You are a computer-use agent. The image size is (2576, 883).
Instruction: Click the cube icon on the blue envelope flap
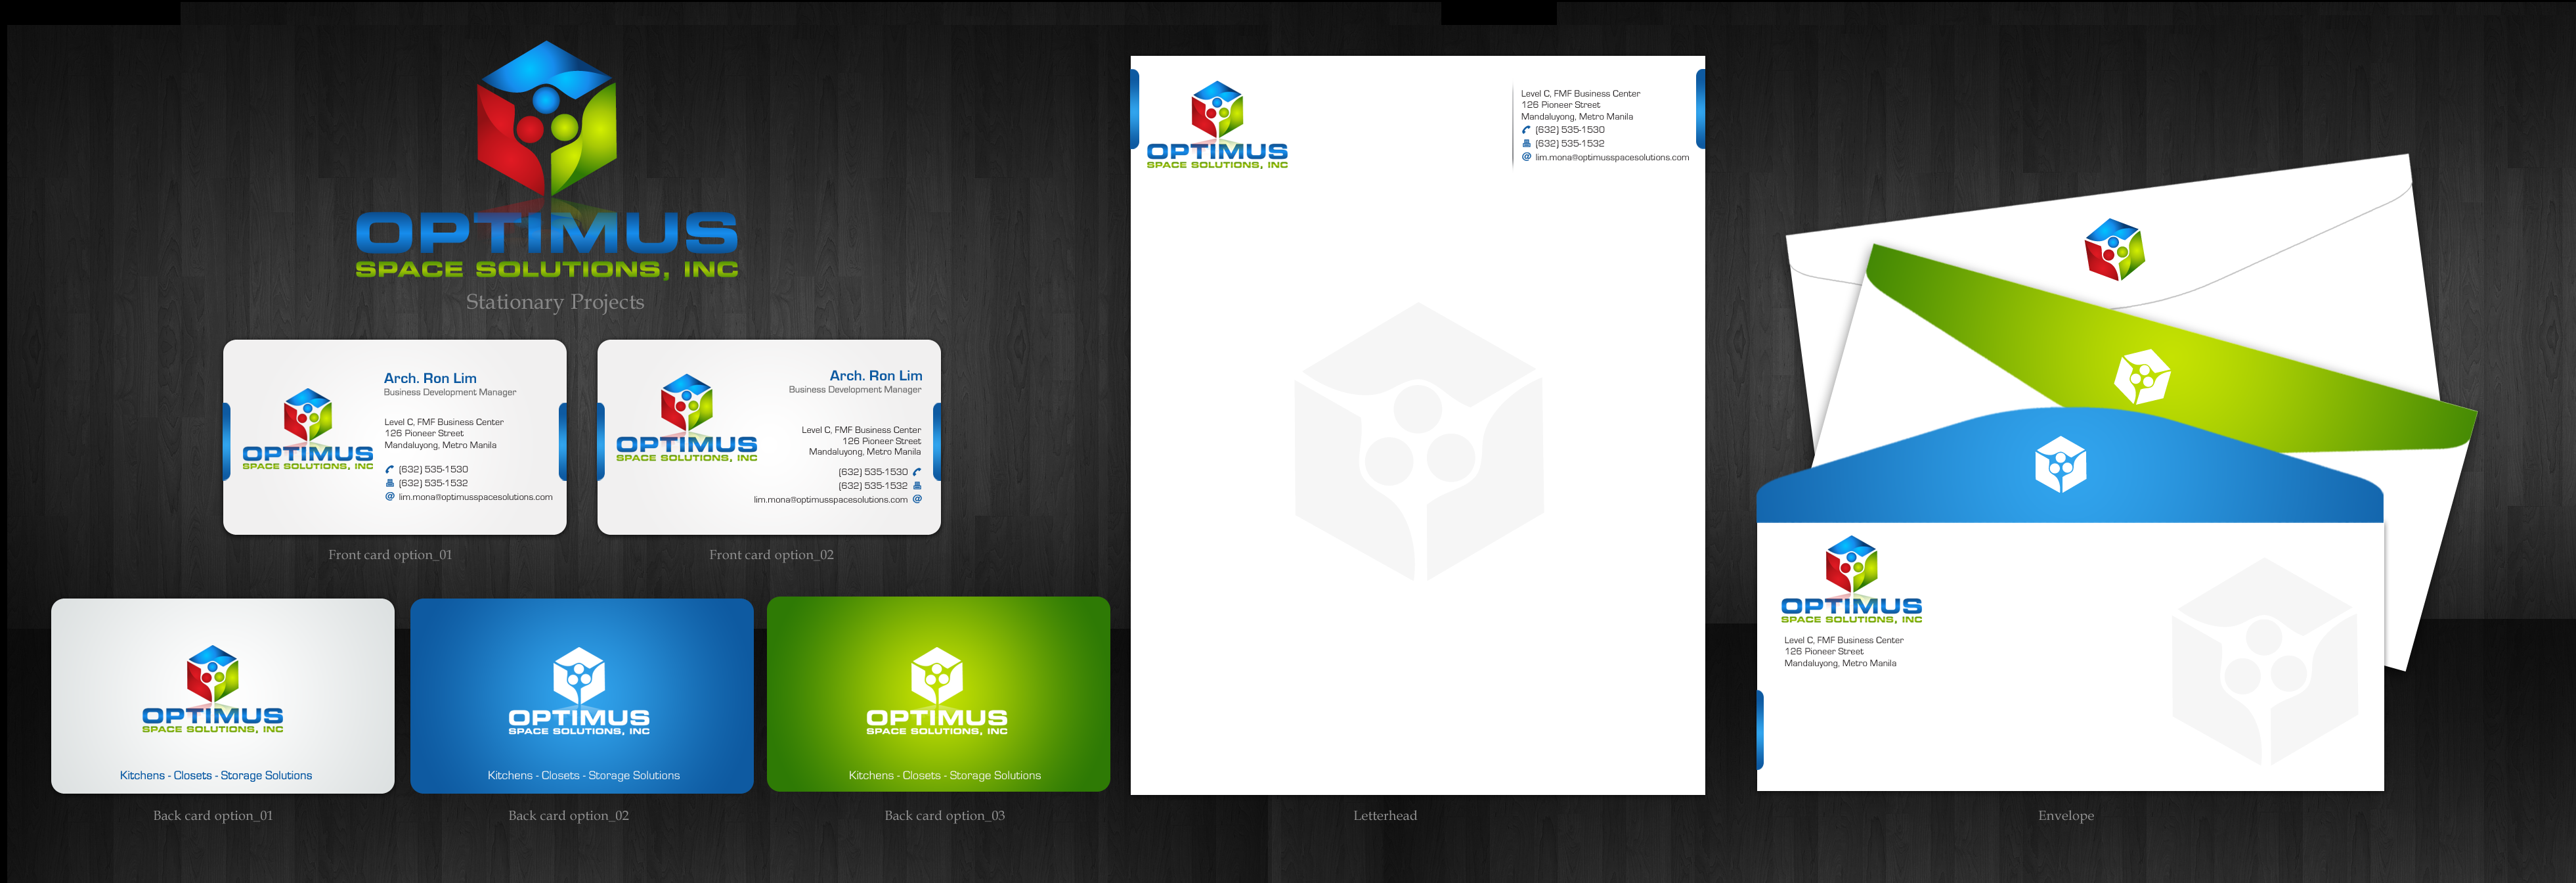[2060, 464]
